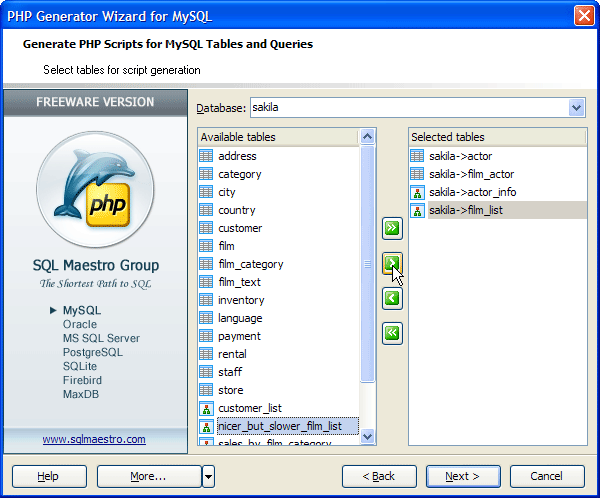Select film_category in available tables
Viewport: 600px width, 498px height.
click(251, 264)
